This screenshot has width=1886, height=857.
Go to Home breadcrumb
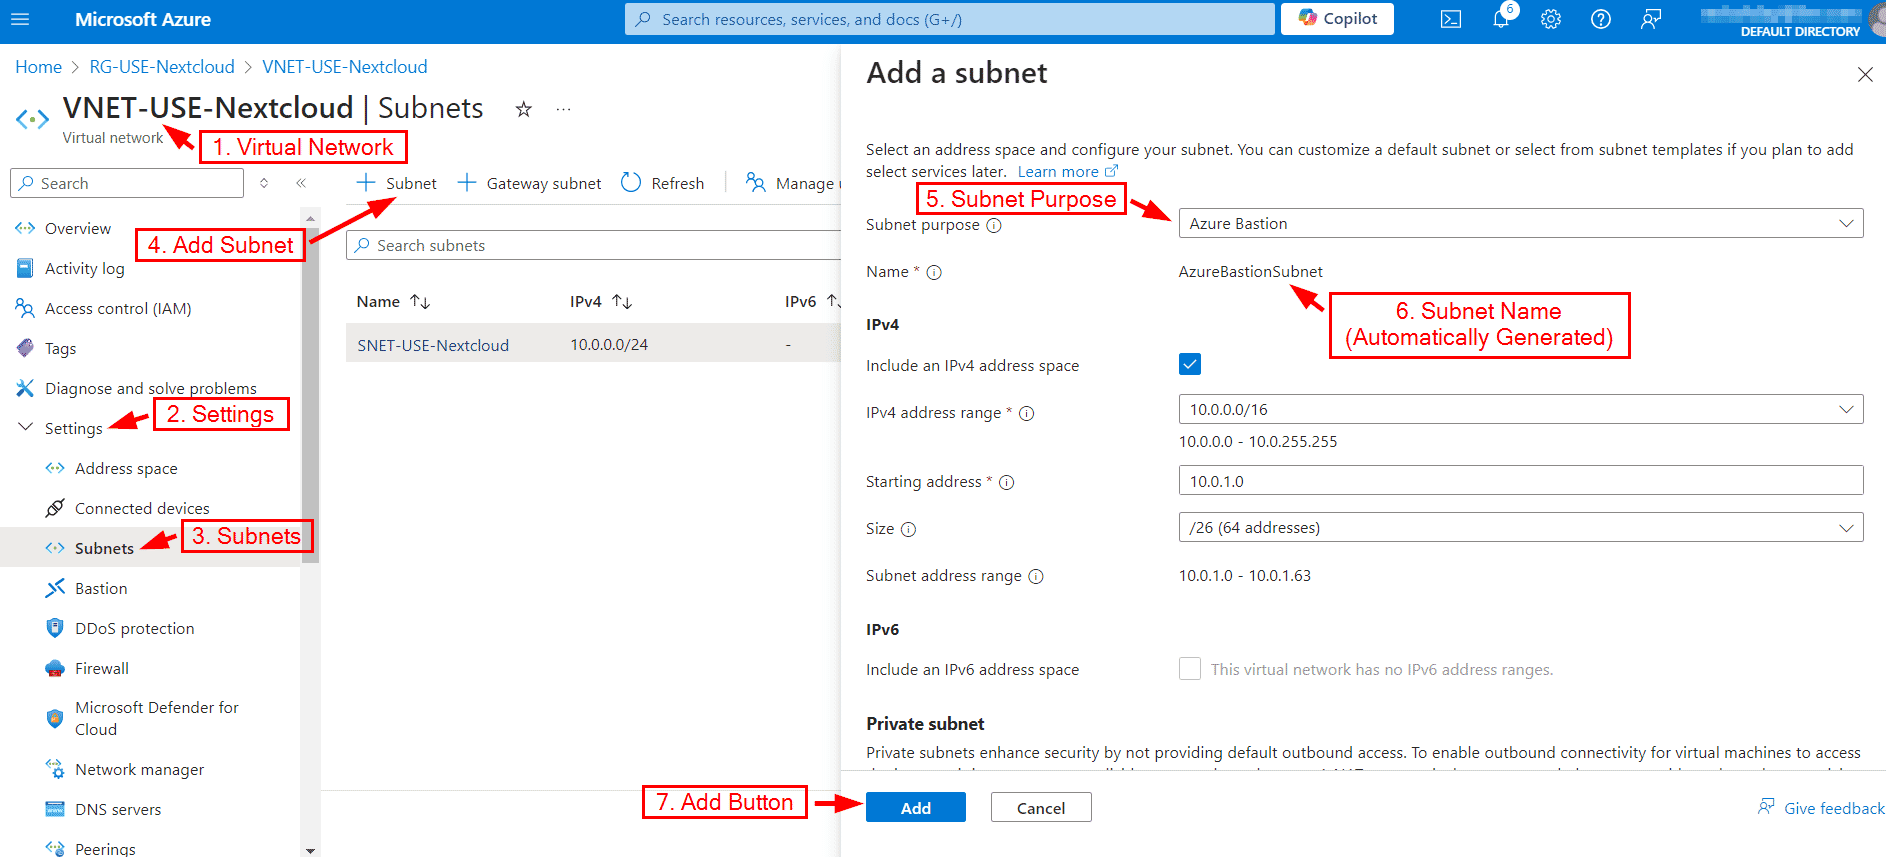click(x=38, y=67)
